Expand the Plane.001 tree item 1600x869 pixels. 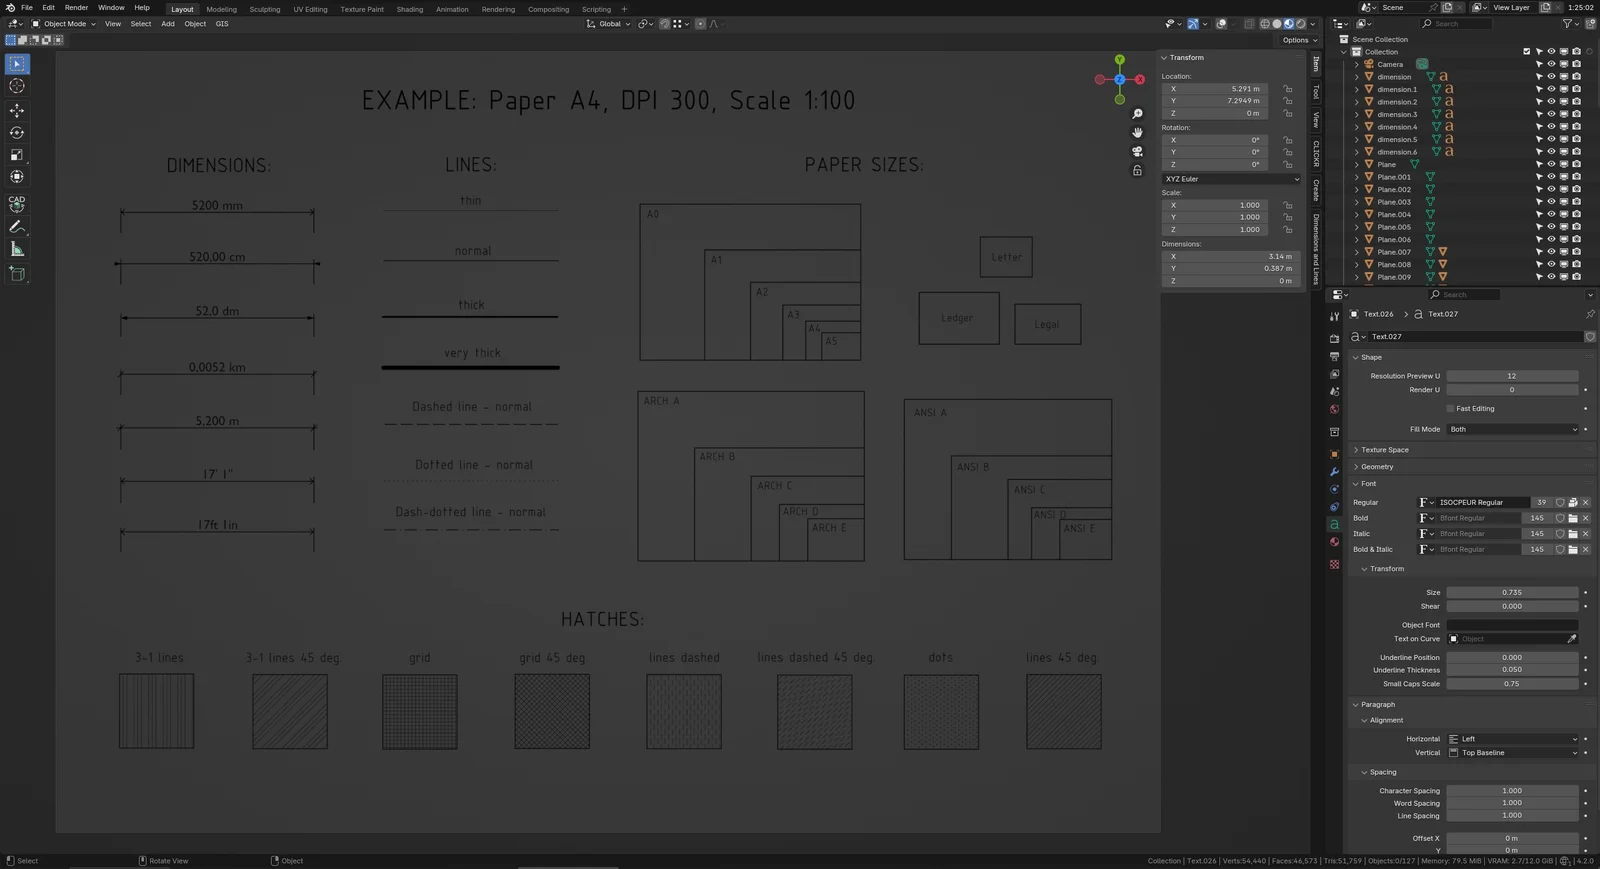(1357, 177)
